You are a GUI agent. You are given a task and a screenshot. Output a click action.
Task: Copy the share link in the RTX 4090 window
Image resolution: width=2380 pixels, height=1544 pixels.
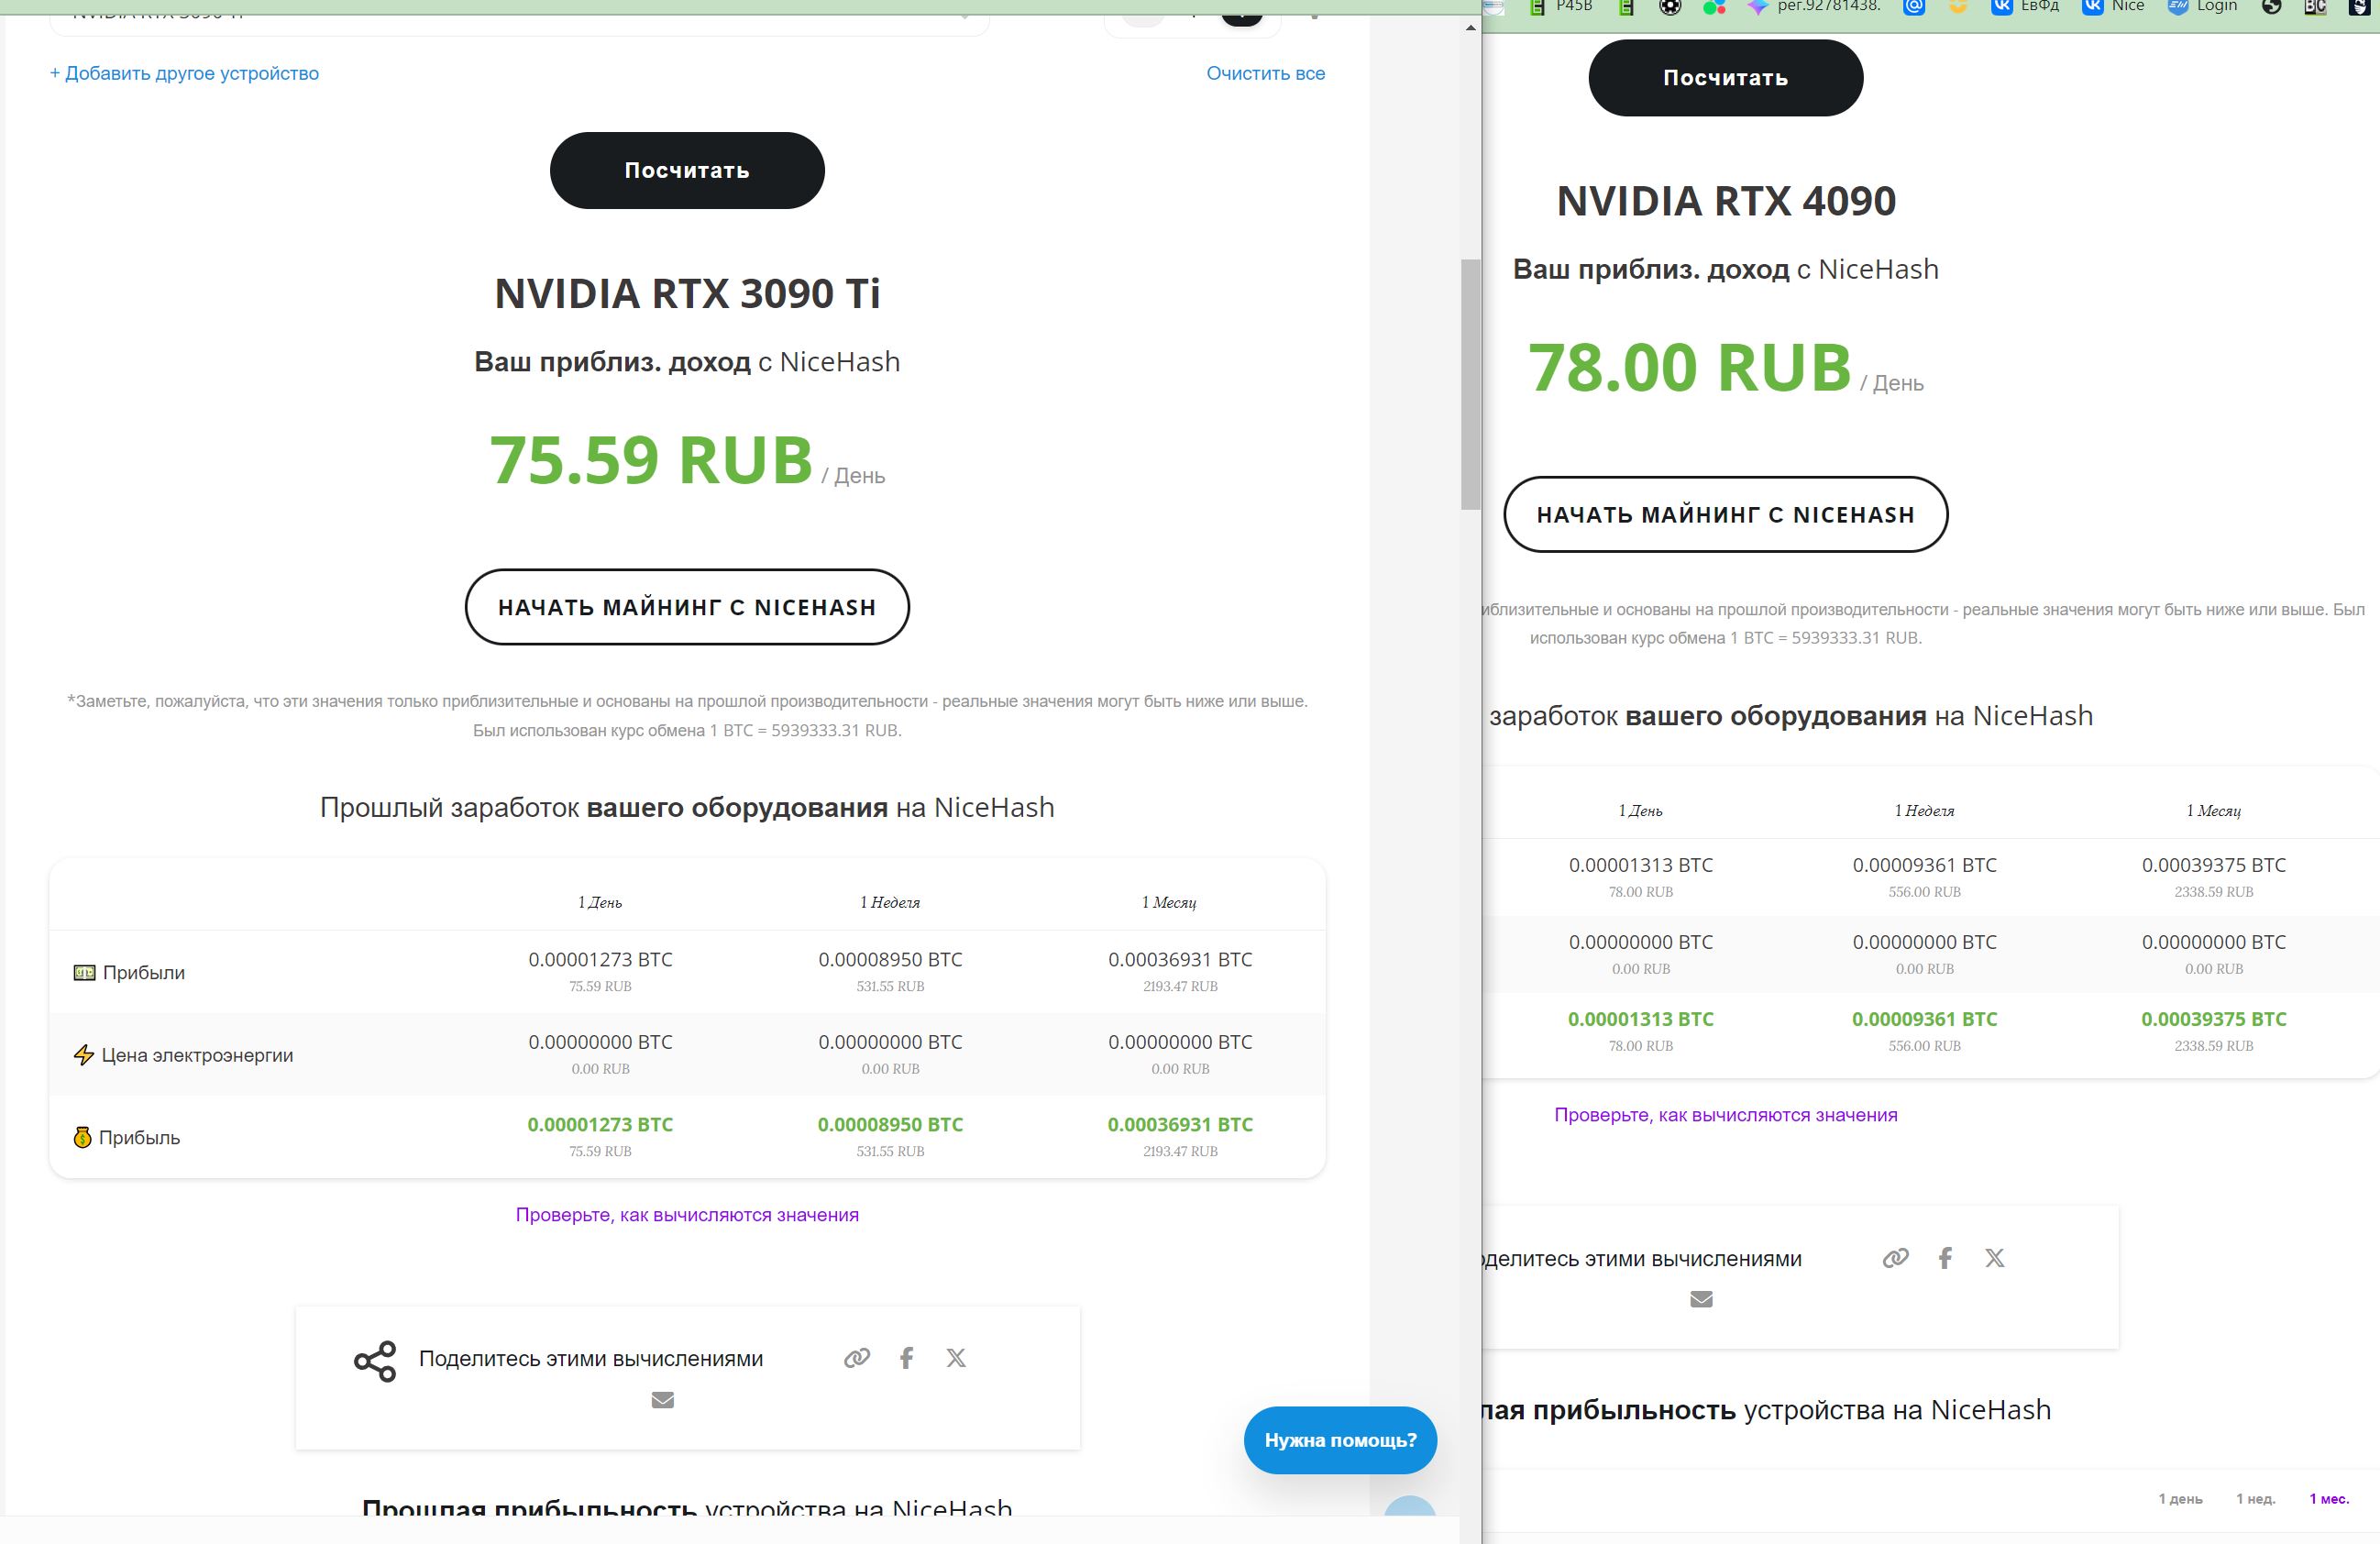1895,1258
